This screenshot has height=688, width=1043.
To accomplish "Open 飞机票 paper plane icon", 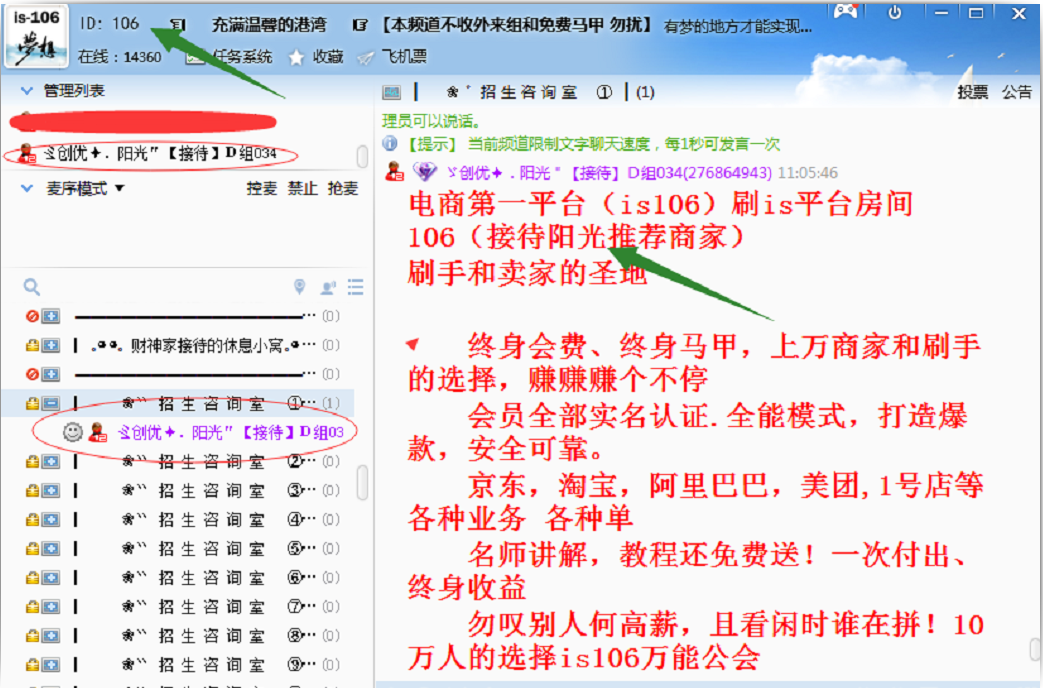I will pos(365,58).
